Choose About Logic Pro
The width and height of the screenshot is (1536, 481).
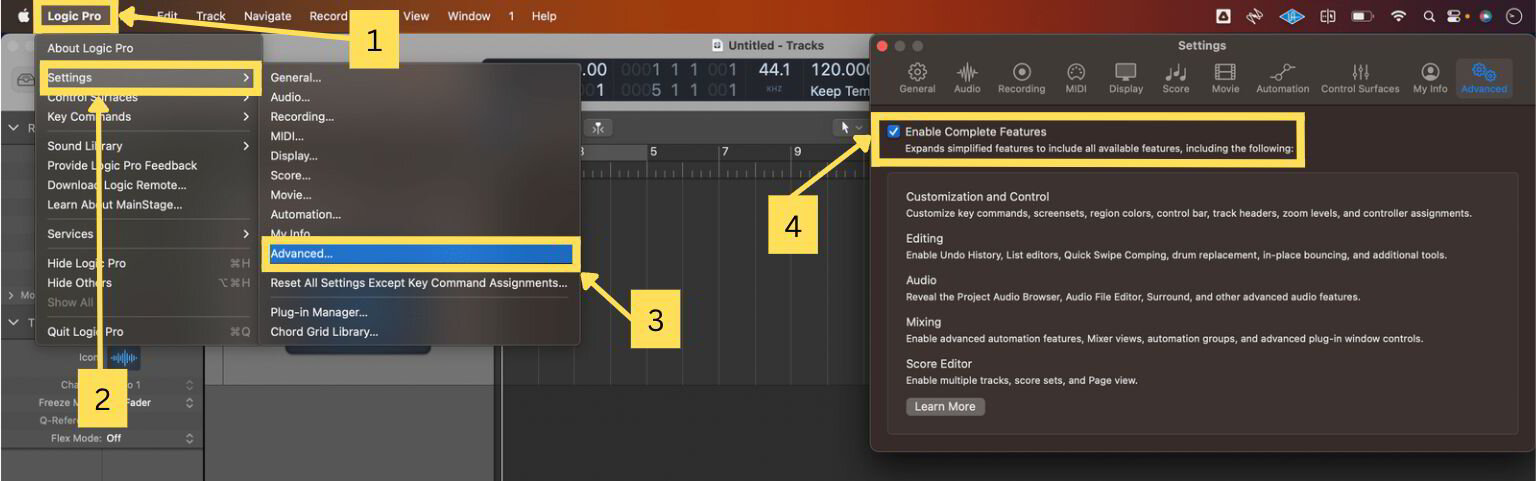point(149,48)
